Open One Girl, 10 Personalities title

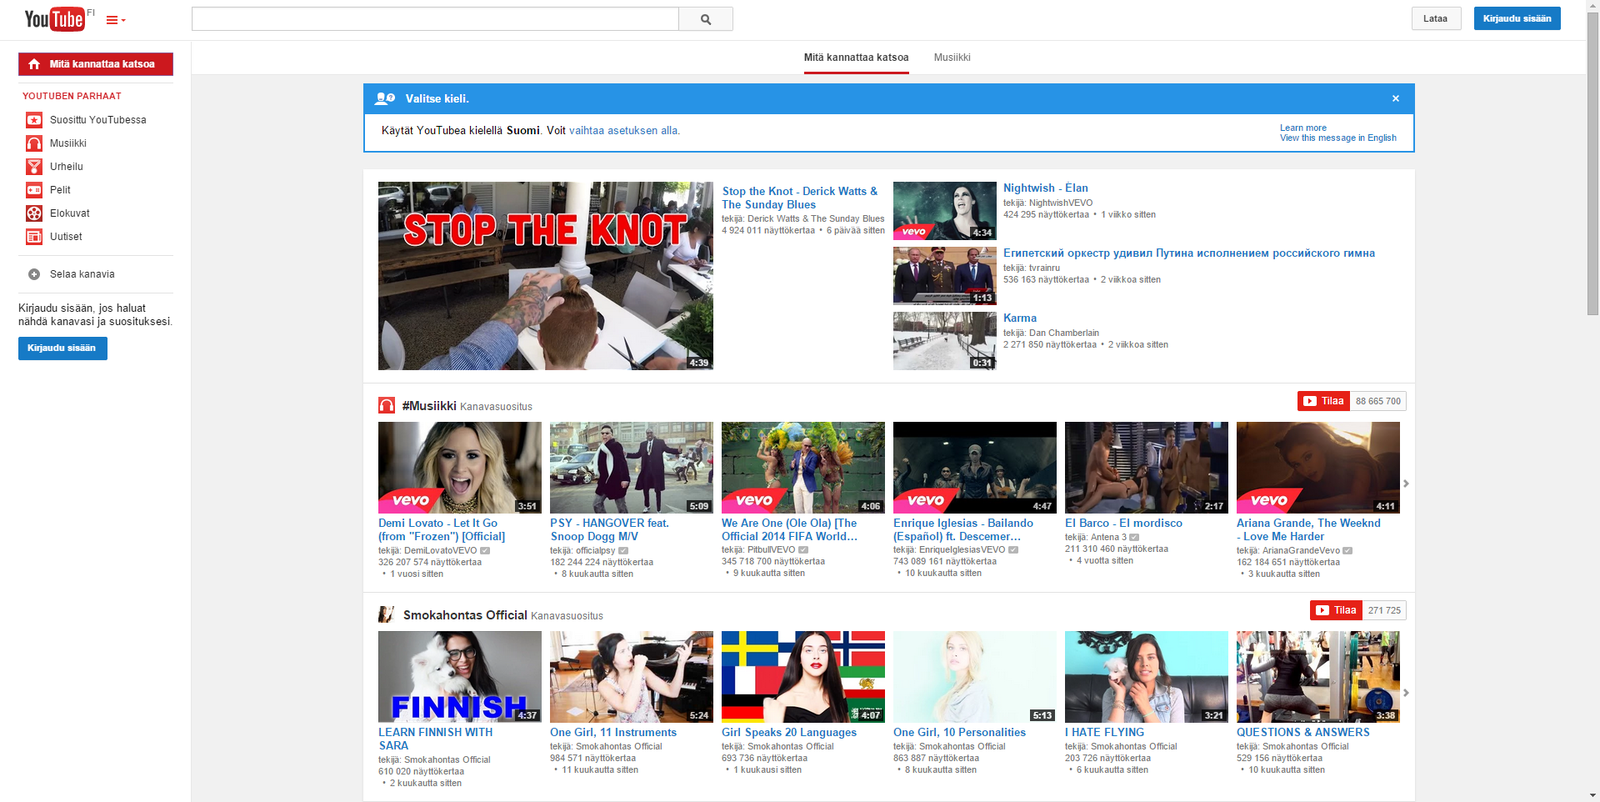[x=959, y=732]
